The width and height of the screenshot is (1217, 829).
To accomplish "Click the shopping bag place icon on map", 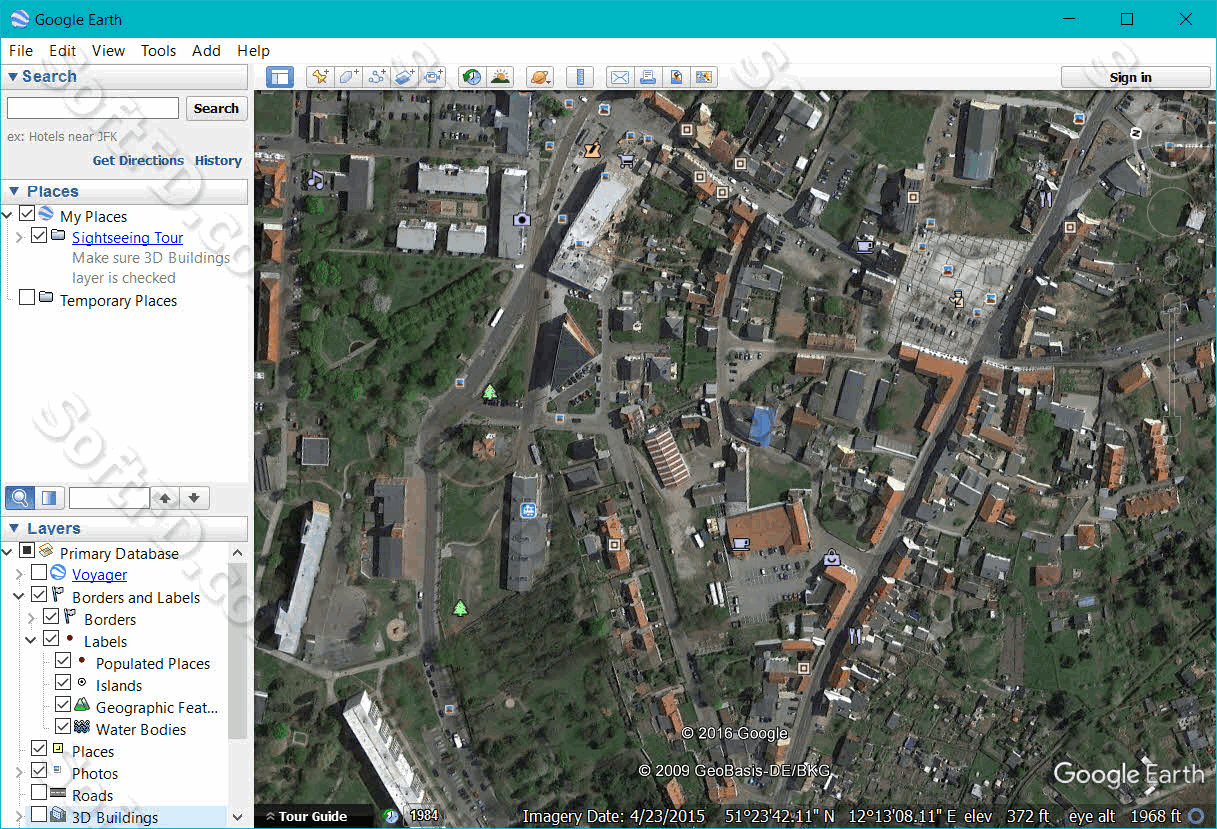I will tap(831, 558).
